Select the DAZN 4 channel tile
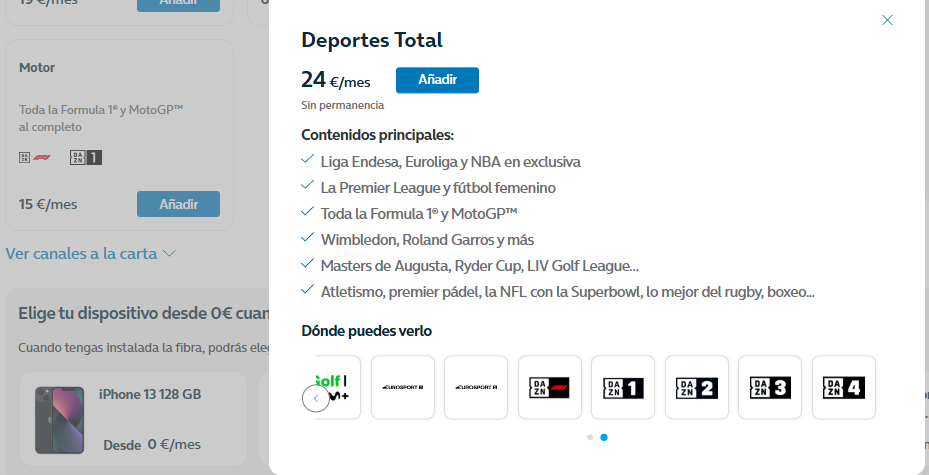 point(844,387)
